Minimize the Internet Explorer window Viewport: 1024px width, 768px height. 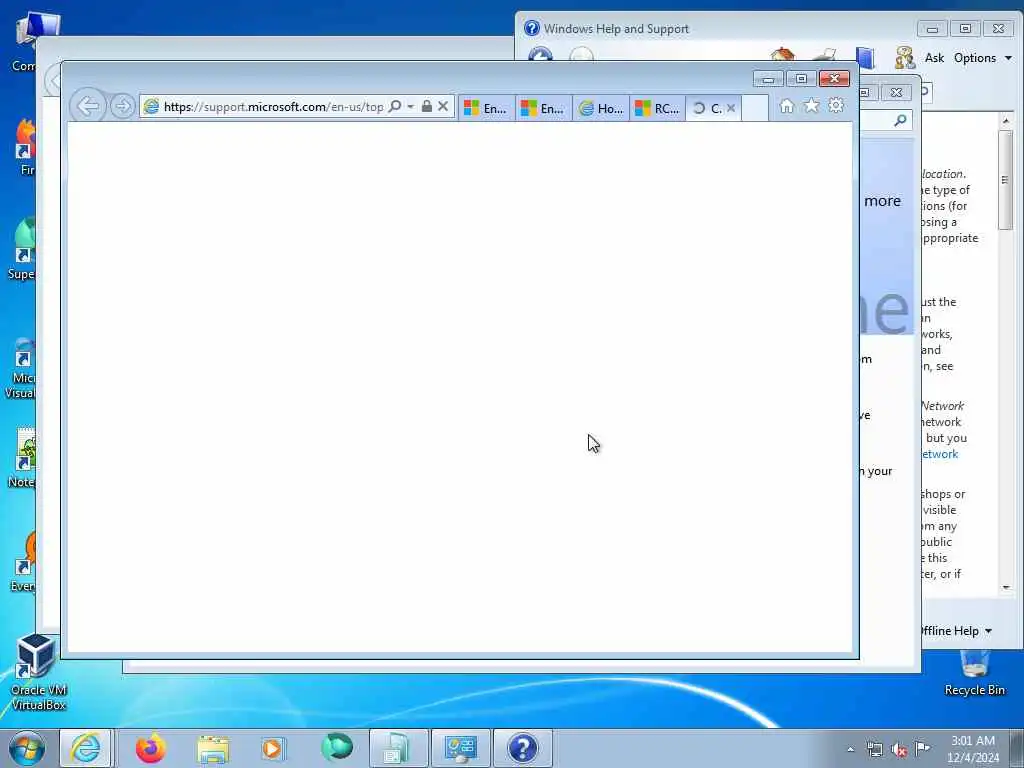[x=768, y=79]
